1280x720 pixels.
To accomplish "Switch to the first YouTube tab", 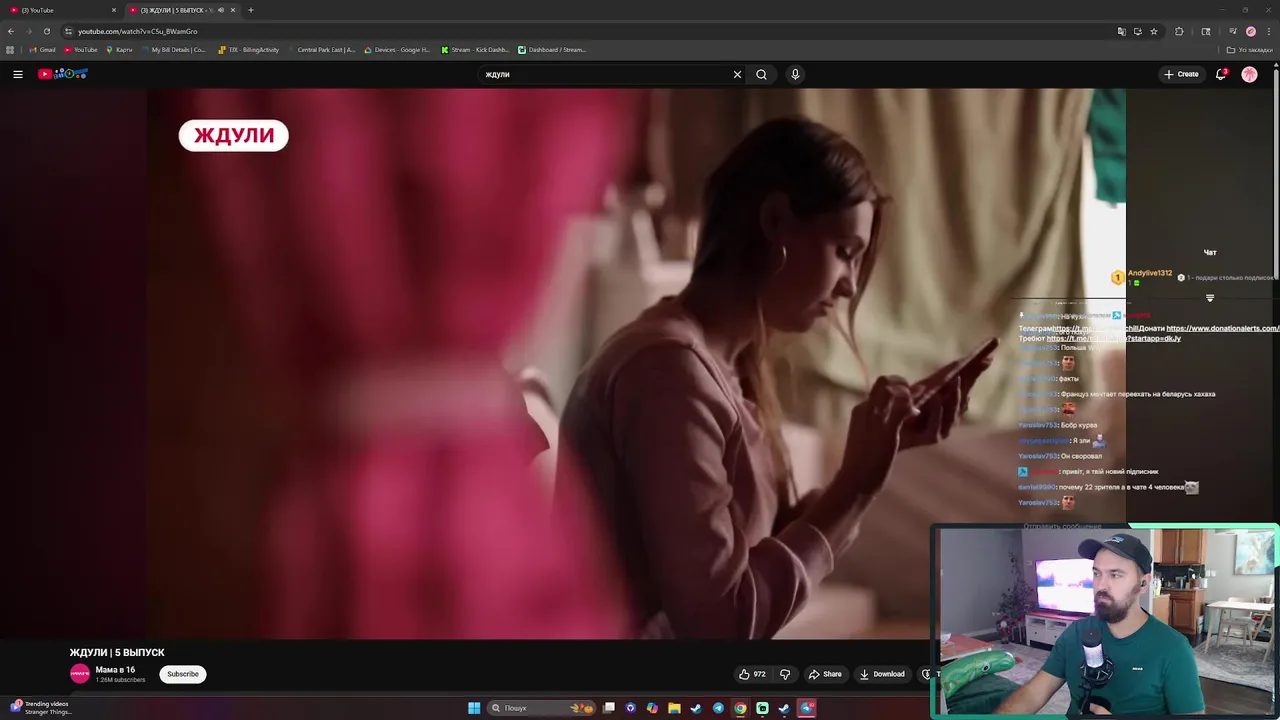I will tap(60, 10).
